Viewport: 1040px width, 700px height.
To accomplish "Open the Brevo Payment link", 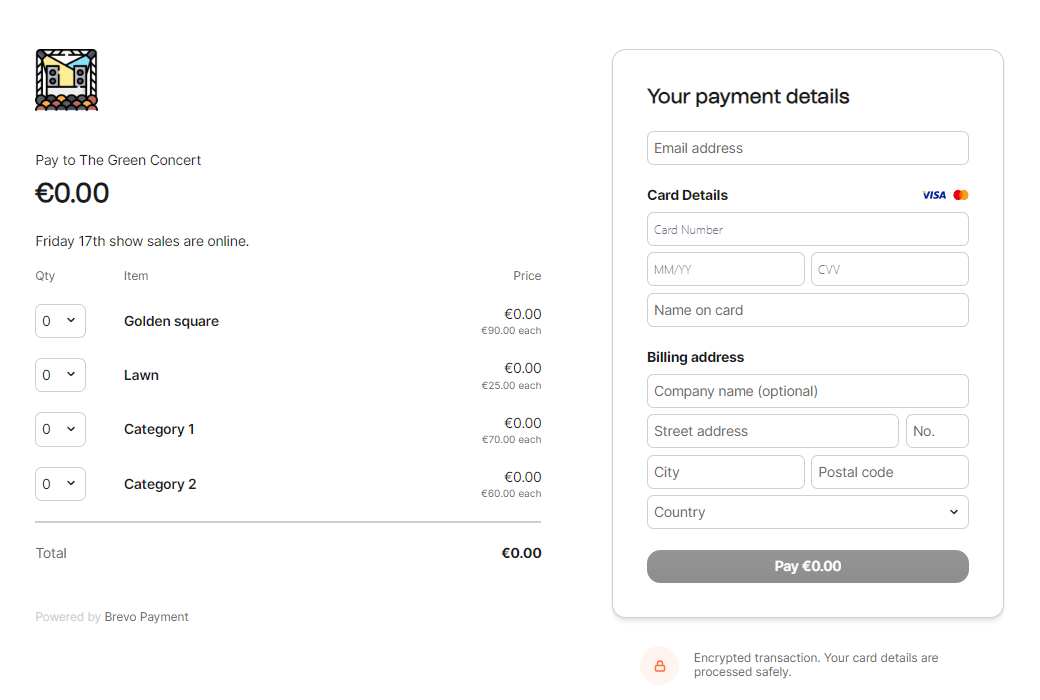I will (146, 617).
